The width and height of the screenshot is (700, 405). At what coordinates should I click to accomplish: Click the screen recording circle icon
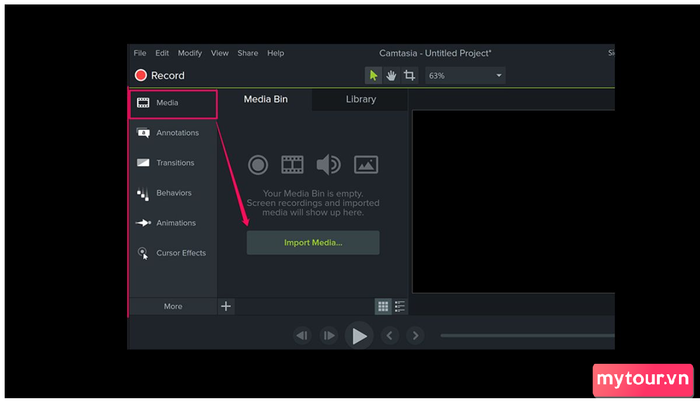(258, 165)
